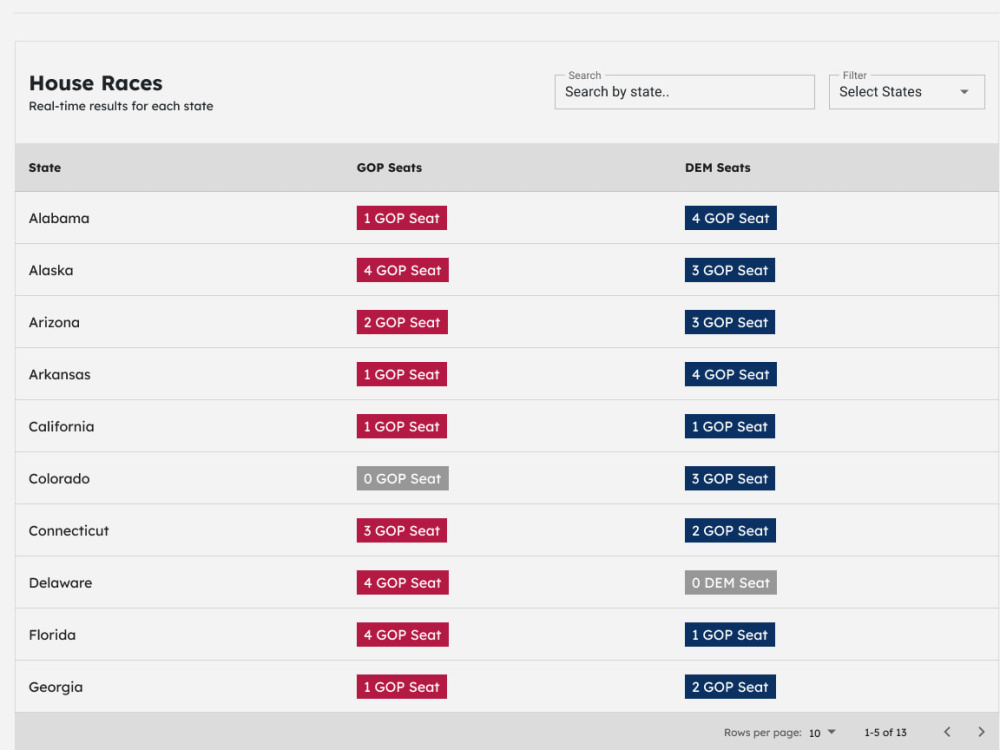Click the House Races heading
1000x750 pixels.
[96, 83]
